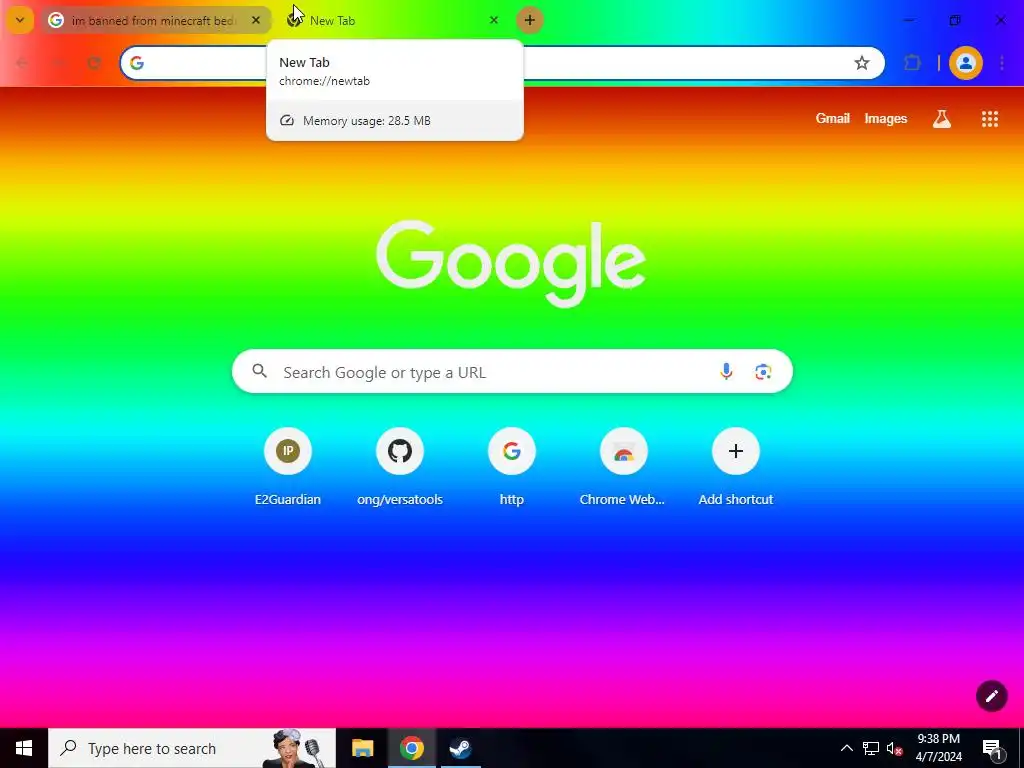The height and width of the screenshot is (768, 1024).
Task: Click the Add shortcut button
Action: (735, 466)
